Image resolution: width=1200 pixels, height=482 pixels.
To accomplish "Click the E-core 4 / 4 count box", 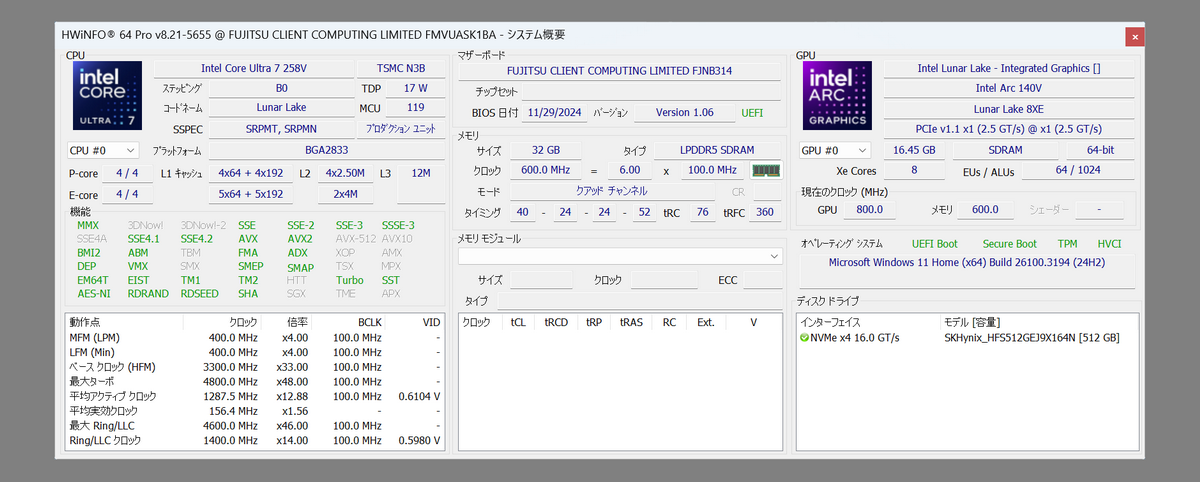I will tap(127, 194).
